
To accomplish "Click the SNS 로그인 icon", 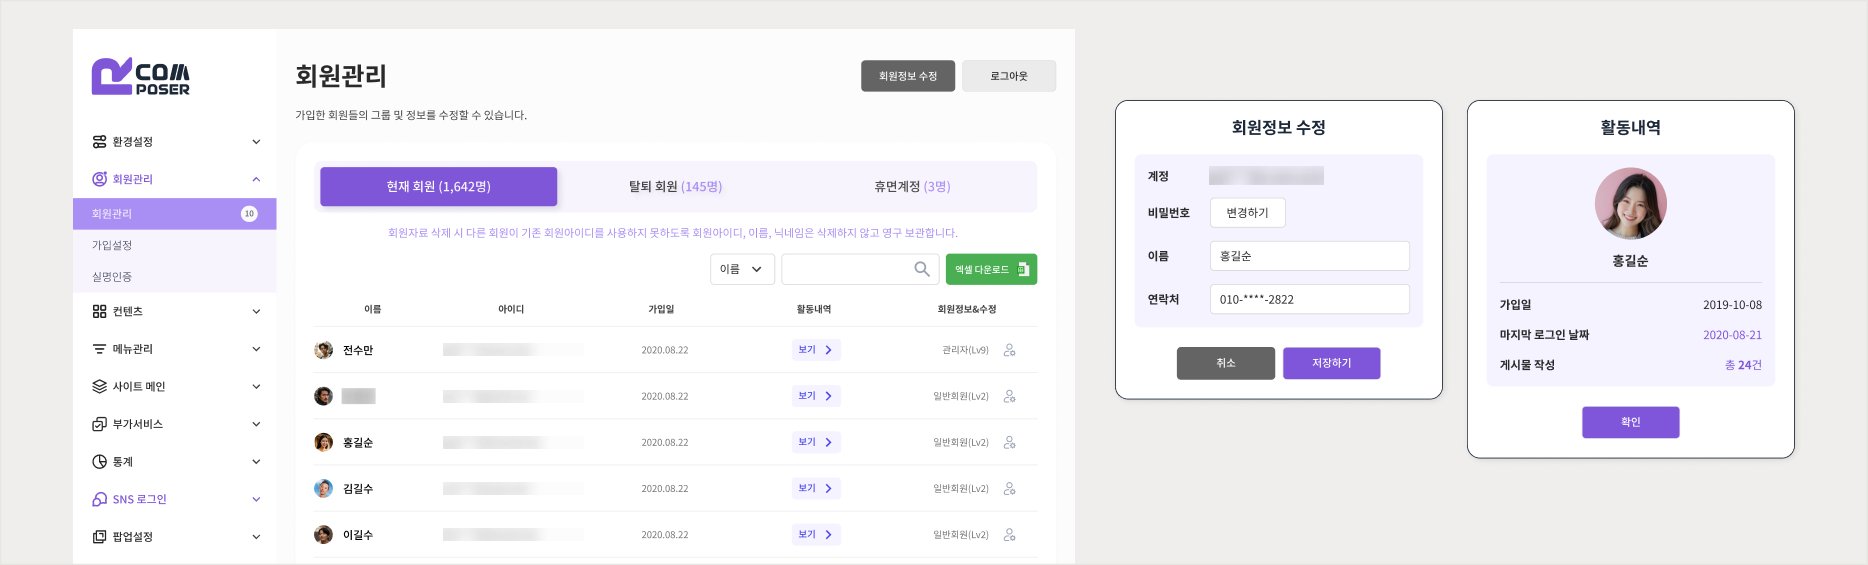I will pos(99,499).
